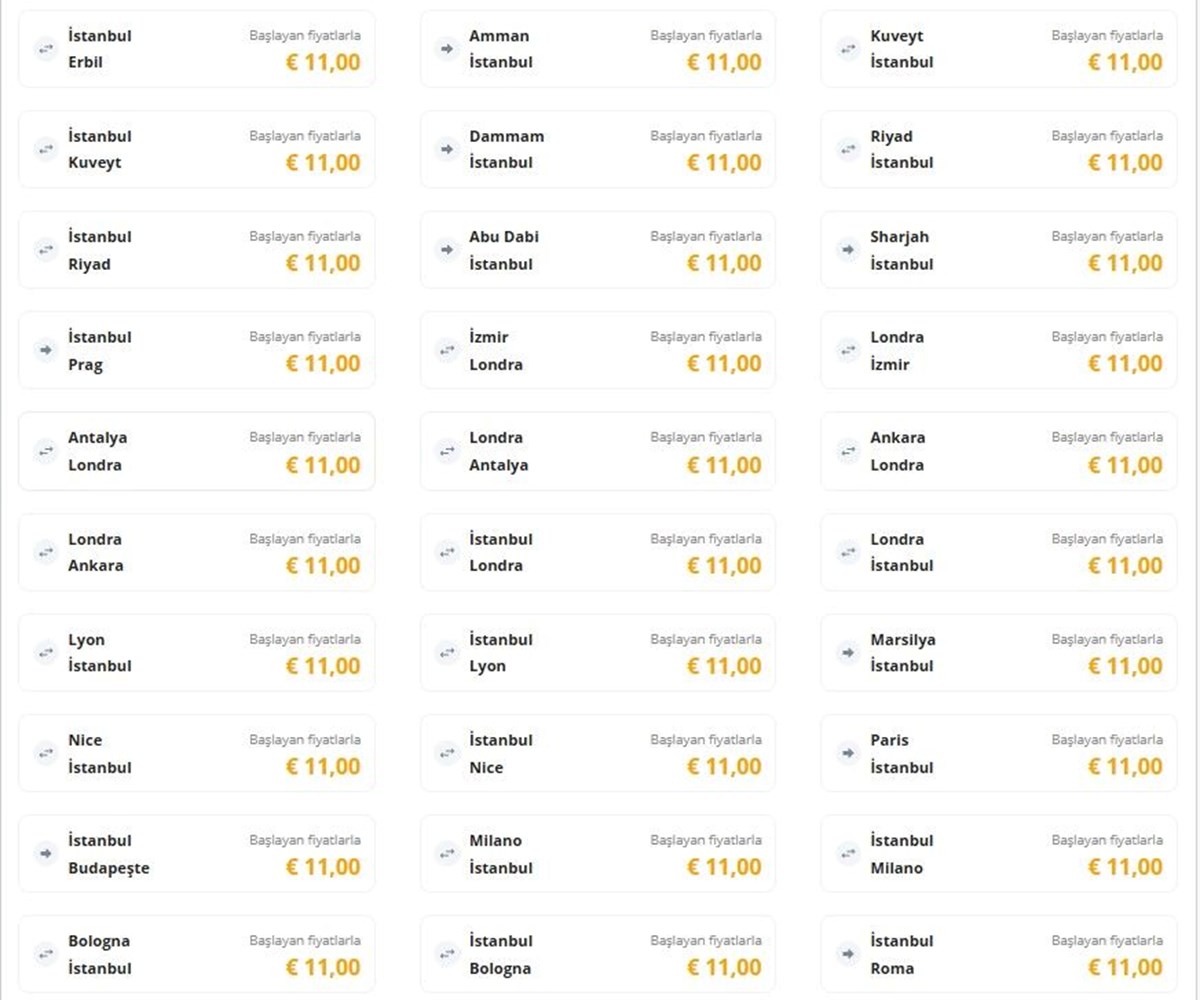Open the Londra–Ankara flight card
The width and height of the screenshot is (1200, 1000).
197,552
